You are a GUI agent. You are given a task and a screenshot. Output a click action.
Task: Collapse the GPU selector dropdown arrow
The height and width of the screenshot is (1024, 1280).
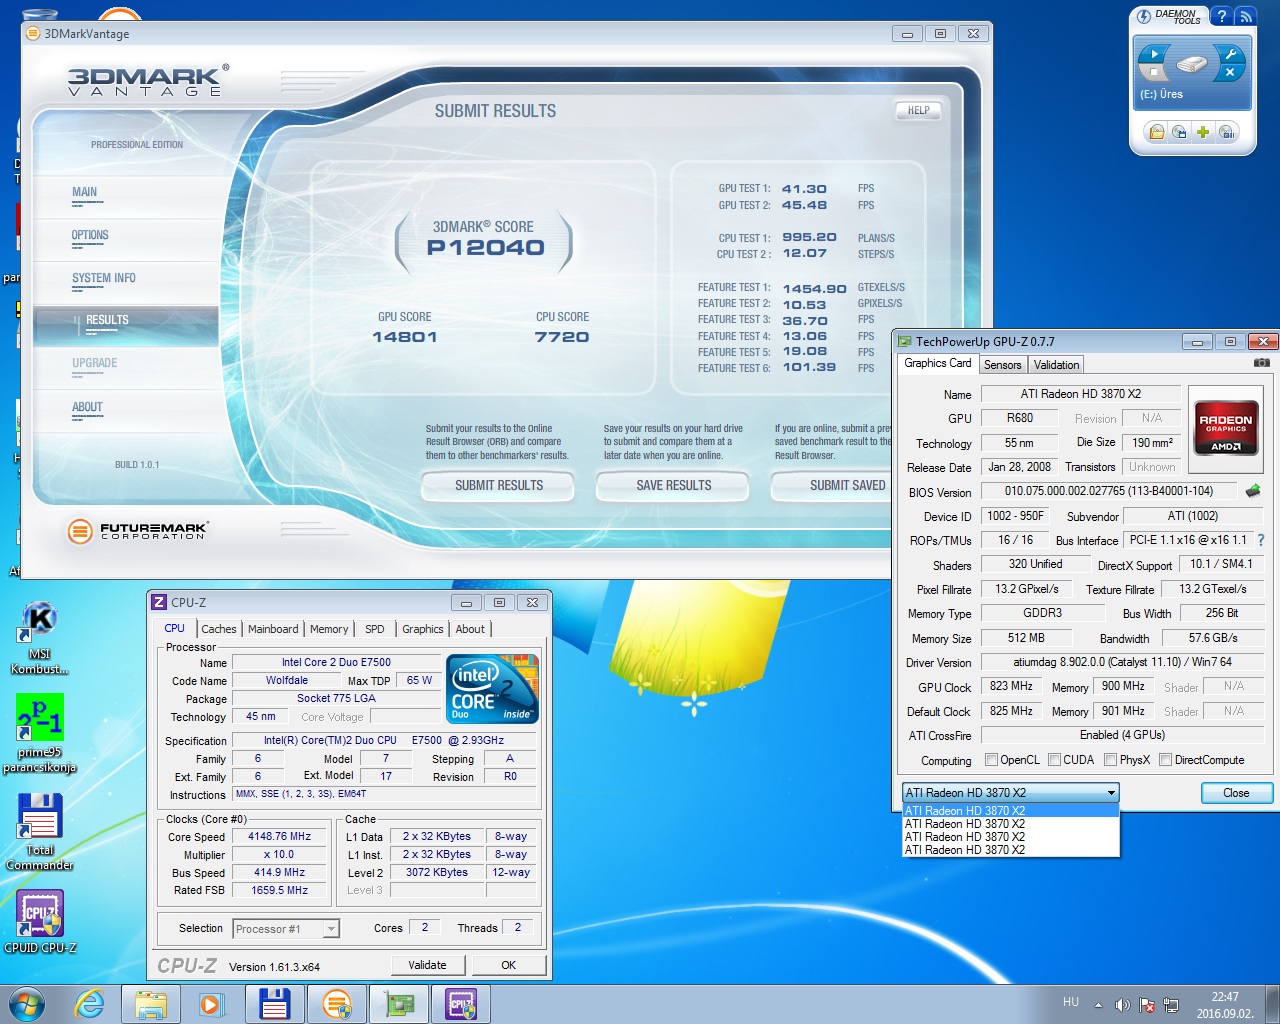(x=1110, y=793)
